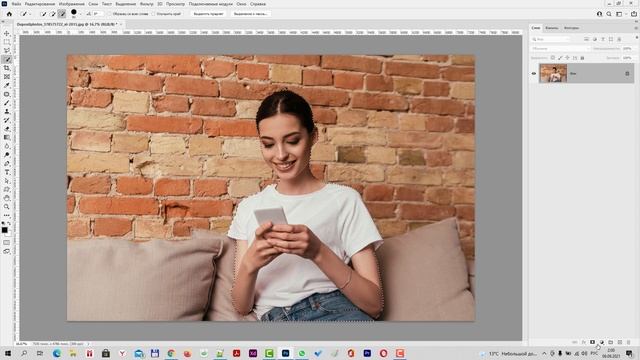640x360 pixels.
Task: Toggle layer filtering switch in Layers panel
Action: [636, 38]
